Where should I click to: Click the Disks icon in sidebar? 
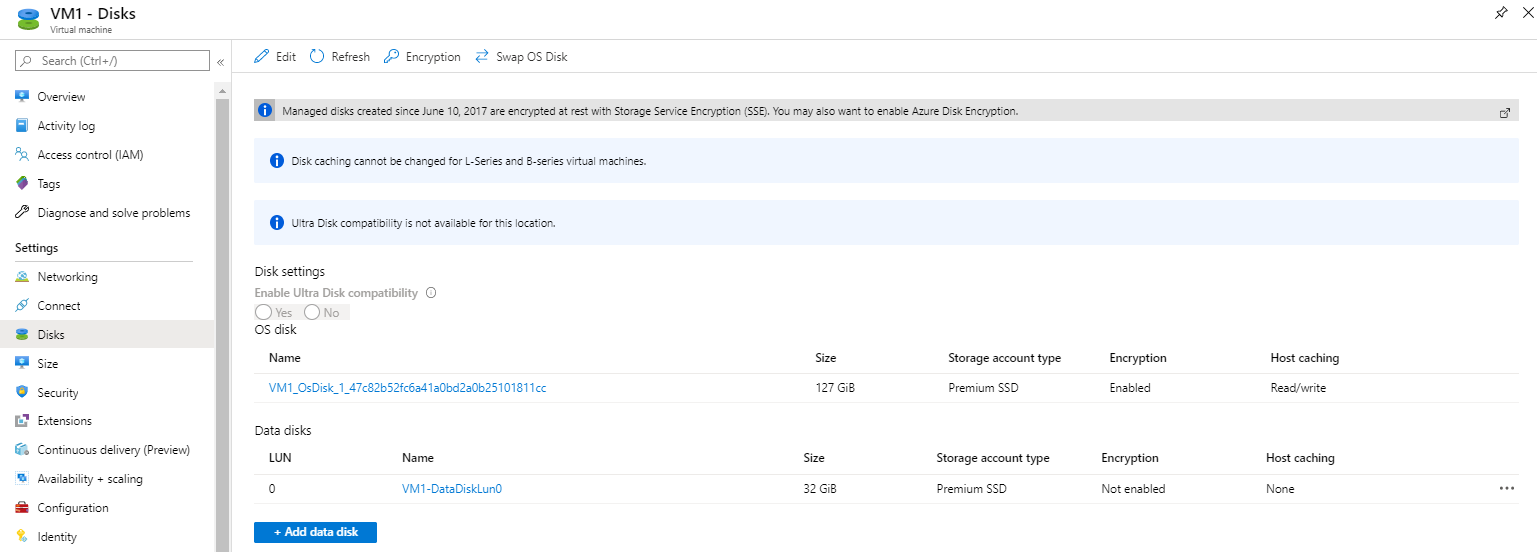point(22,335)
